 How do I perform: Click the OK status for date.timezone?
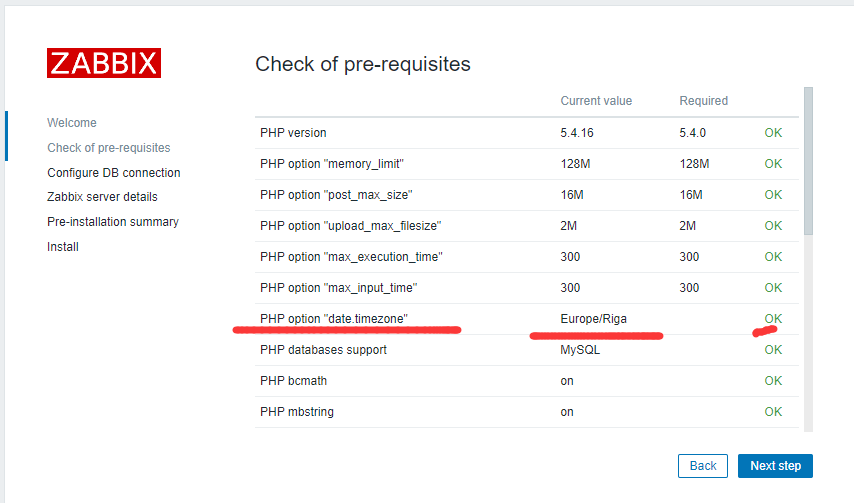click(x=773, y=319)
